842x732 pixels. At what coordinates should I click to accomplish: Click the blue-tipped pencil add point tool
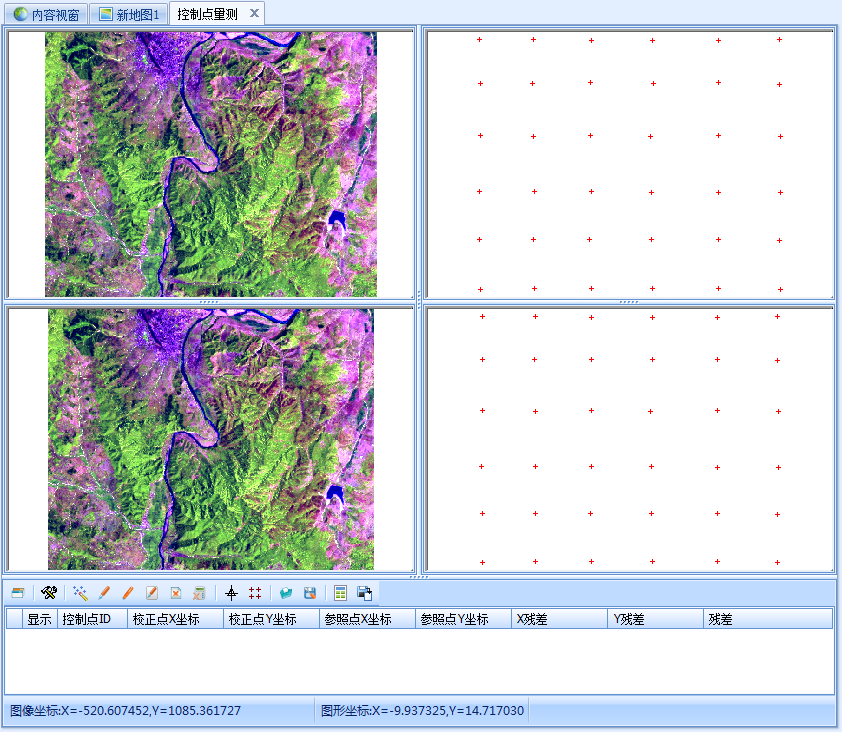click(x=104, y=593)
